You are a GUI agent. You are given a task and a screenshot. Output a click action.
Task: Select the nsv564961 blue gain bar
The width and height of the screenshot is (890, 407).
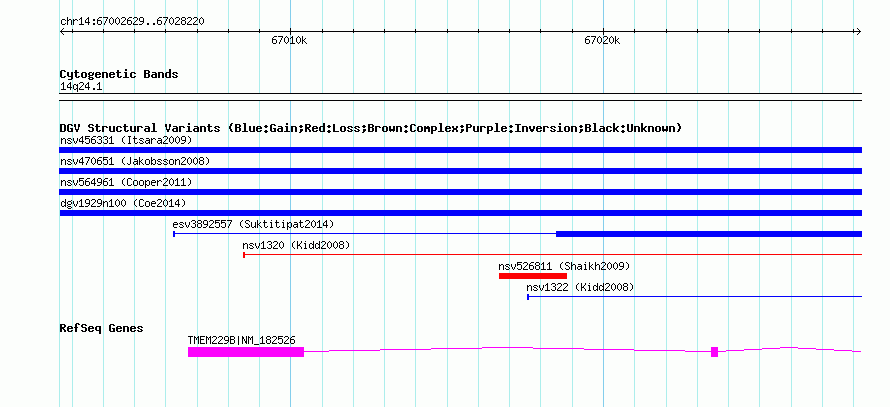click(x=461, y=192)
